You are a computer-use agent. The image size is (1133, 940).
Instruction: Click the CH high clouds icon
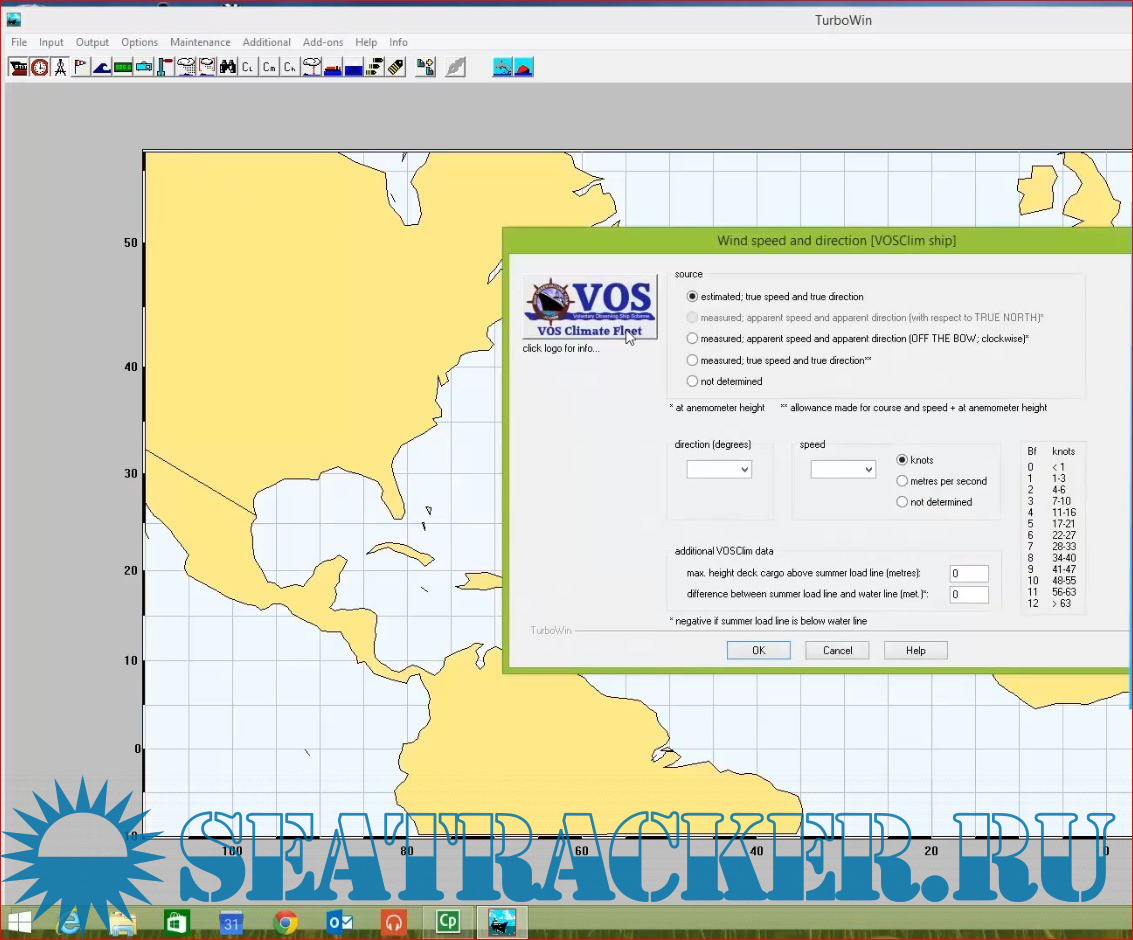[x=290, y=68]
